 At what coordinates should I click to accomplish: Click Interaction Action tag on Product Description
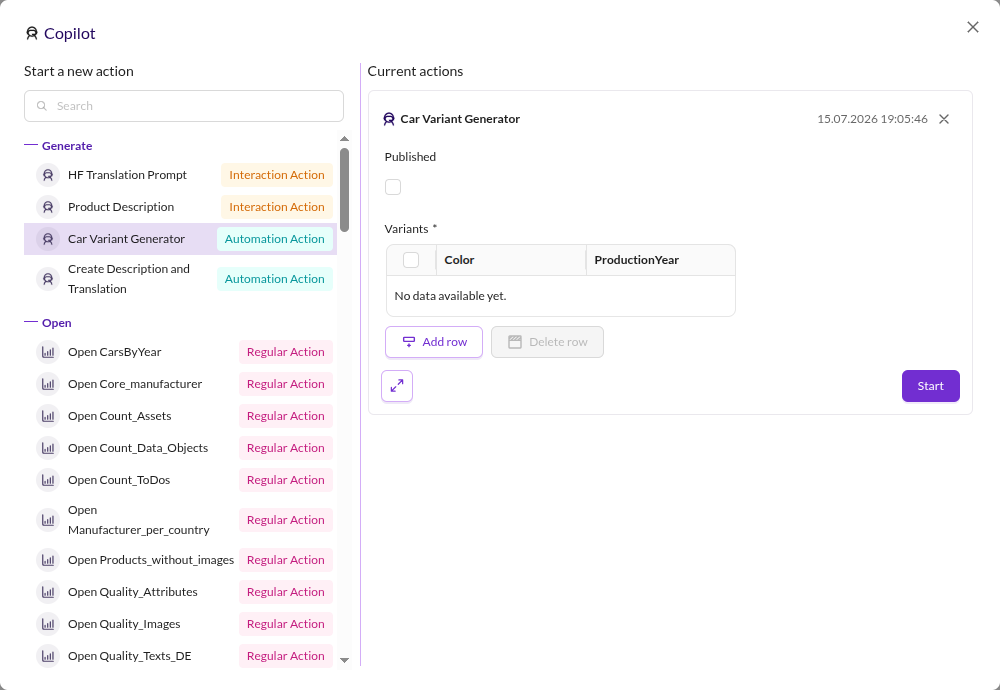(x=277, y=207)
